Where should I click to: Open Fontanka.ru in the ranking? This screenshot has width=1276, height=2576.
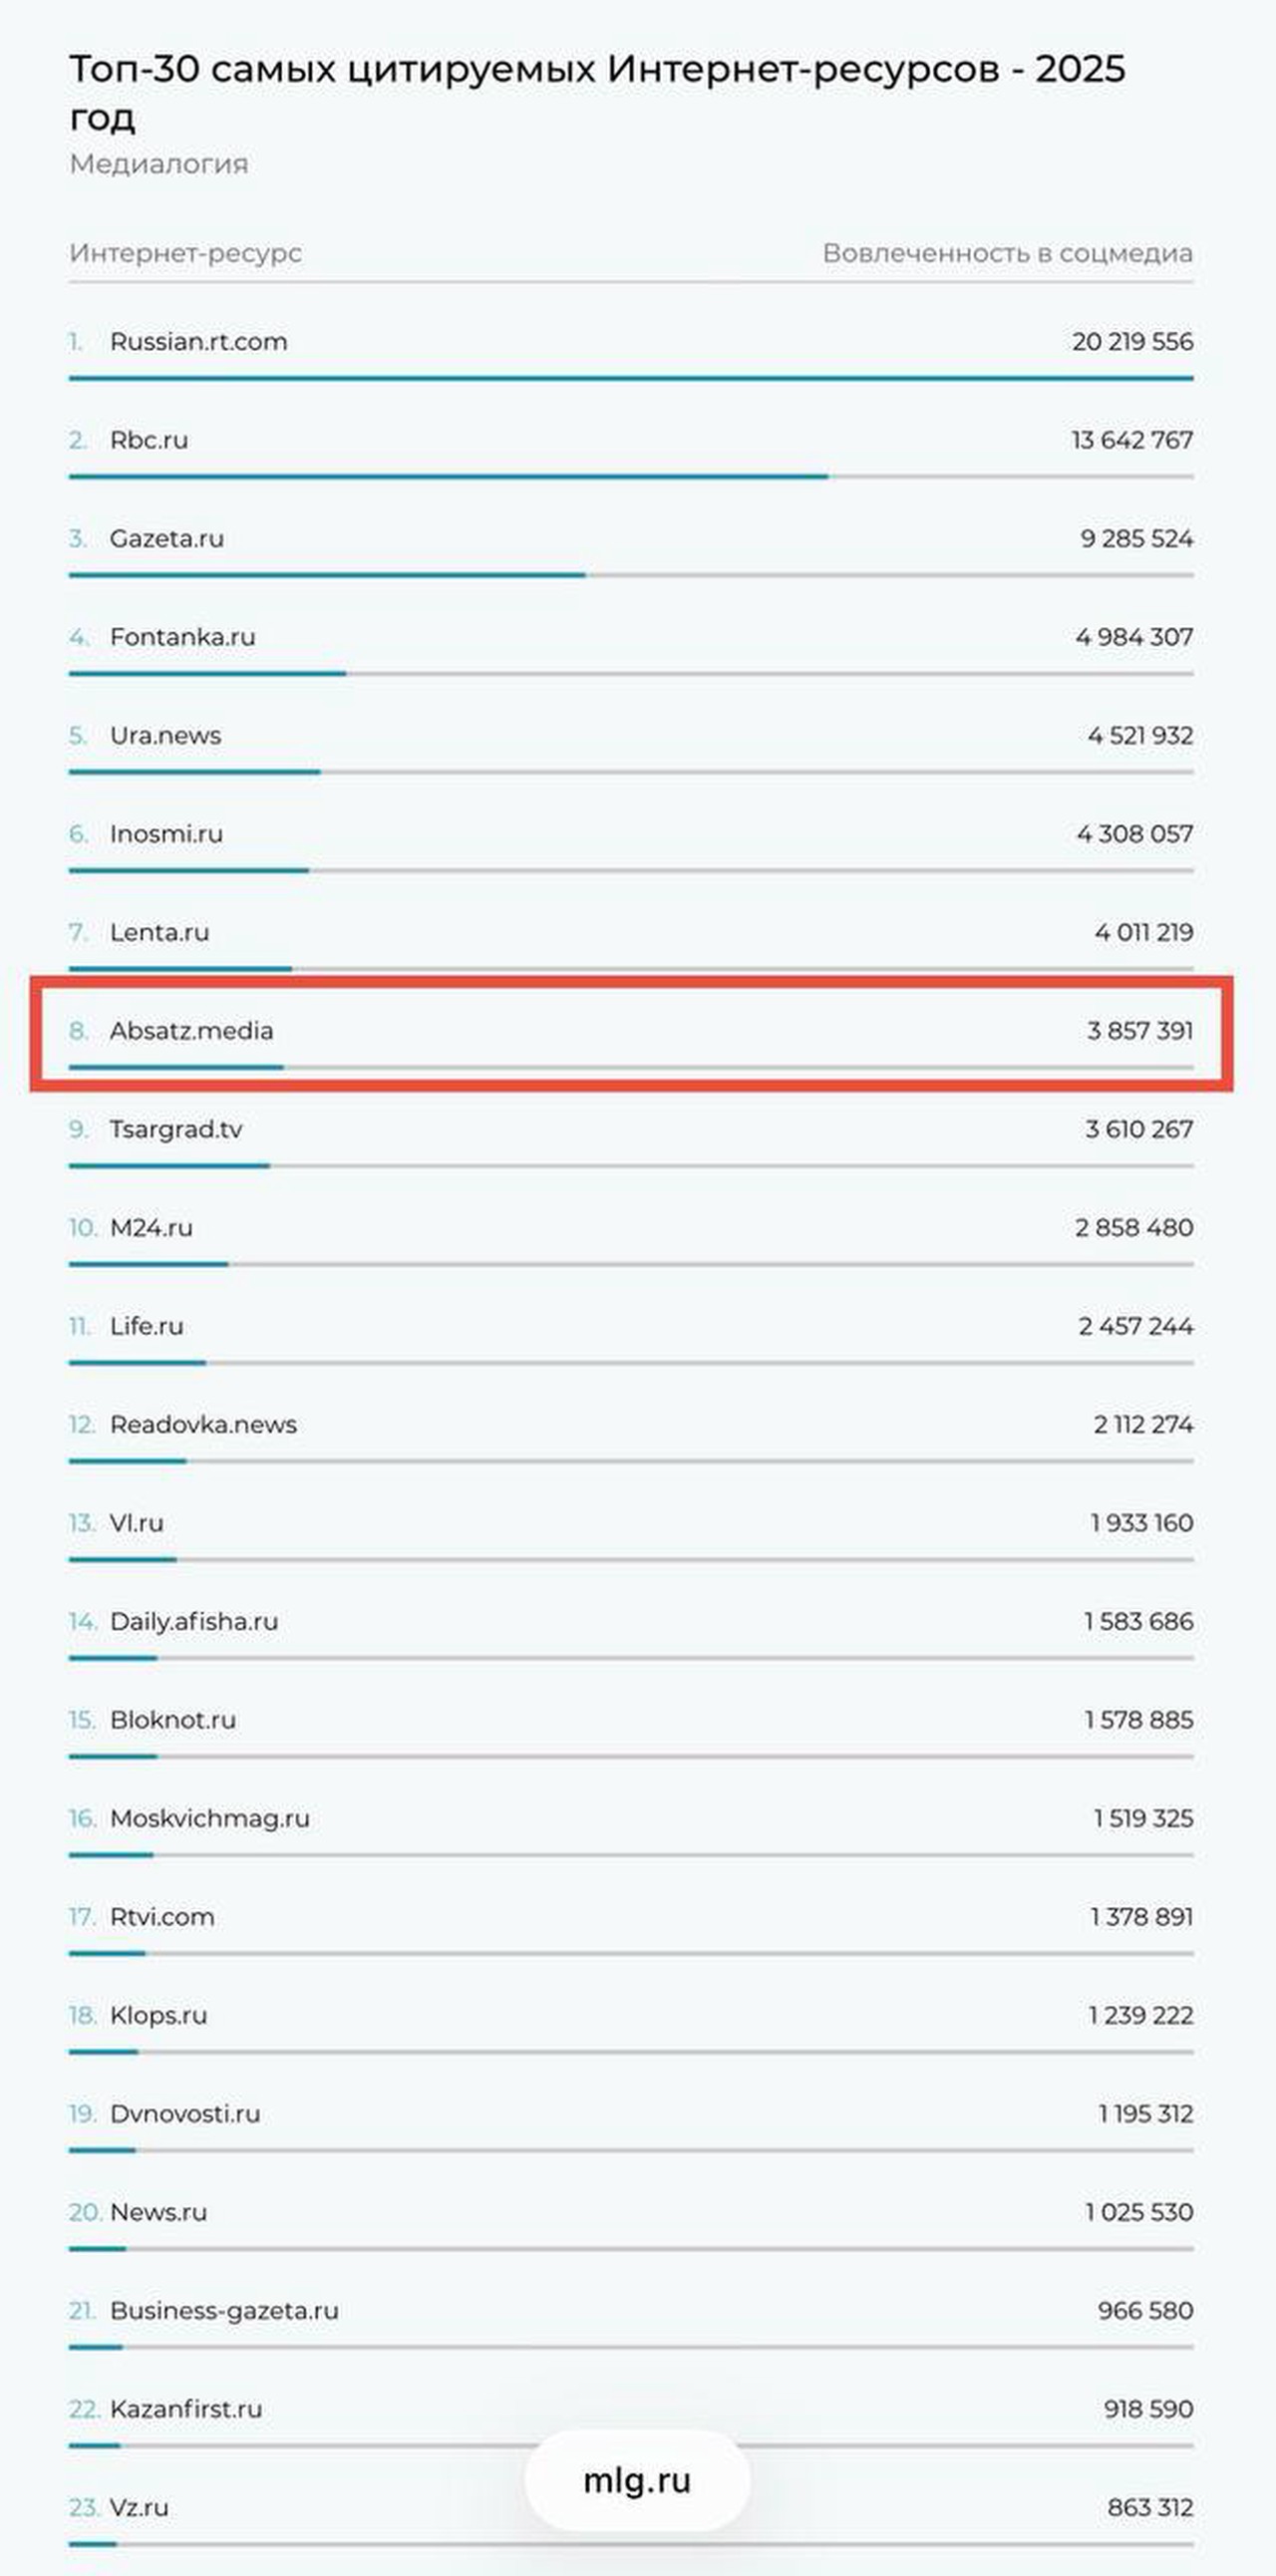click(x=182, y=637)
